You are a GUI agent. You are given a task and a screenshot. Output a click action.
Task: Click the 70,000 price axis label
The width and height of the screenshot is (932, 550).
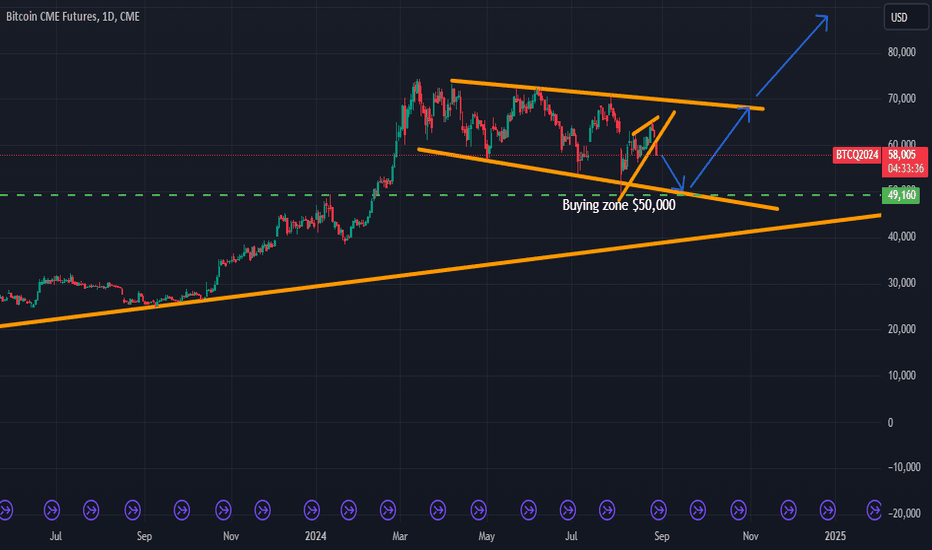902,99
